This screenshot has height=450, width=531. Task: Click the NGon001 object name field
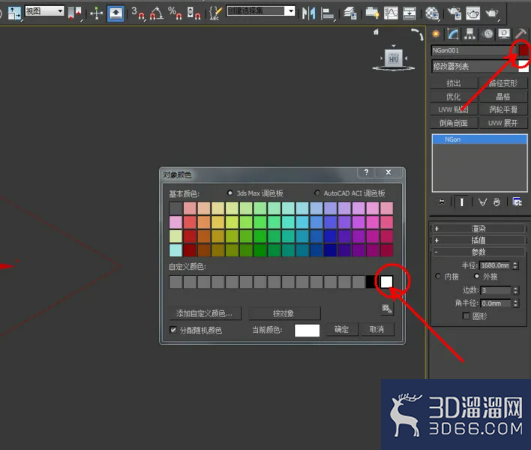pyautogui.click(x=473, y=50)
